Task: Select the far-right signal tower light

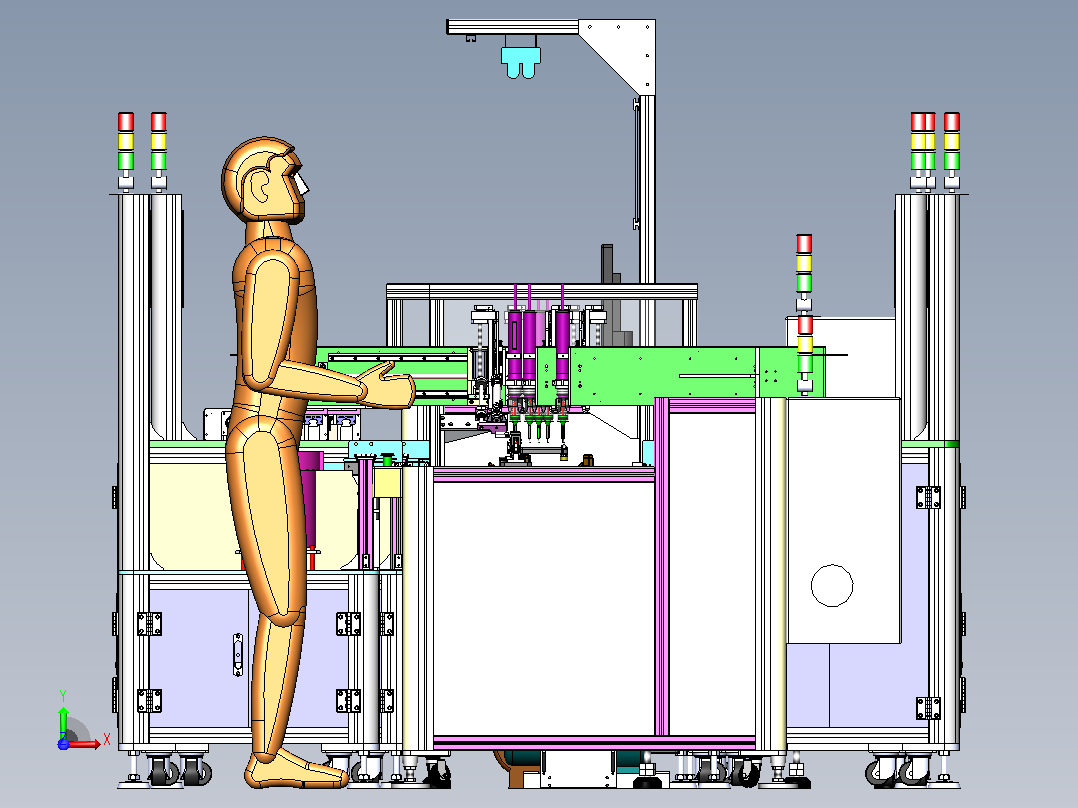Action: (x=952, y=151)
